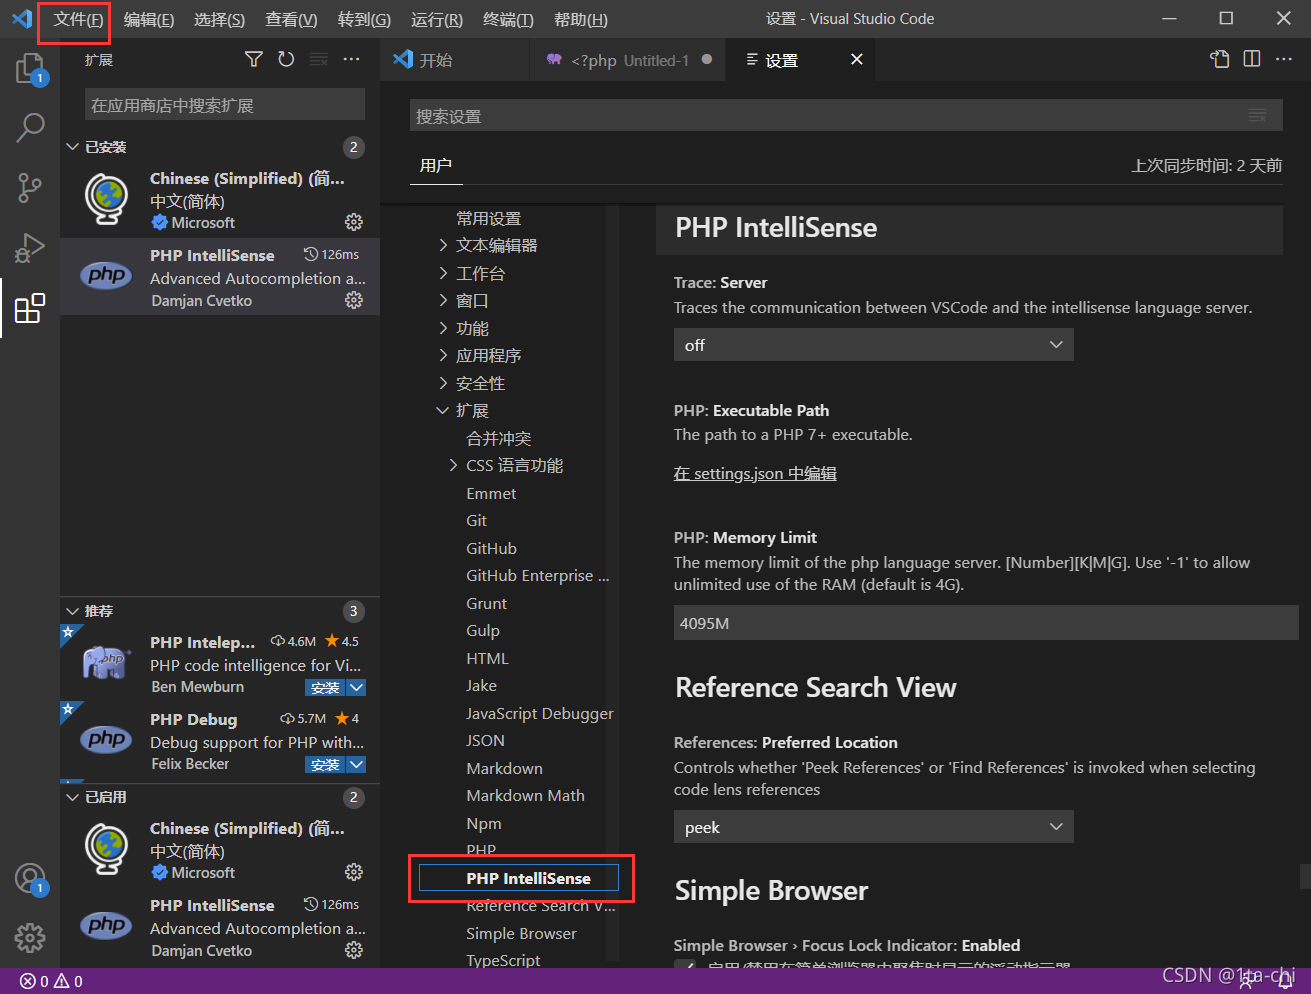The width and height of the screenshot is (1311, 994).
Task: Select GitHub Enterprise in settings tree
Action: click(x=537, y=575)
